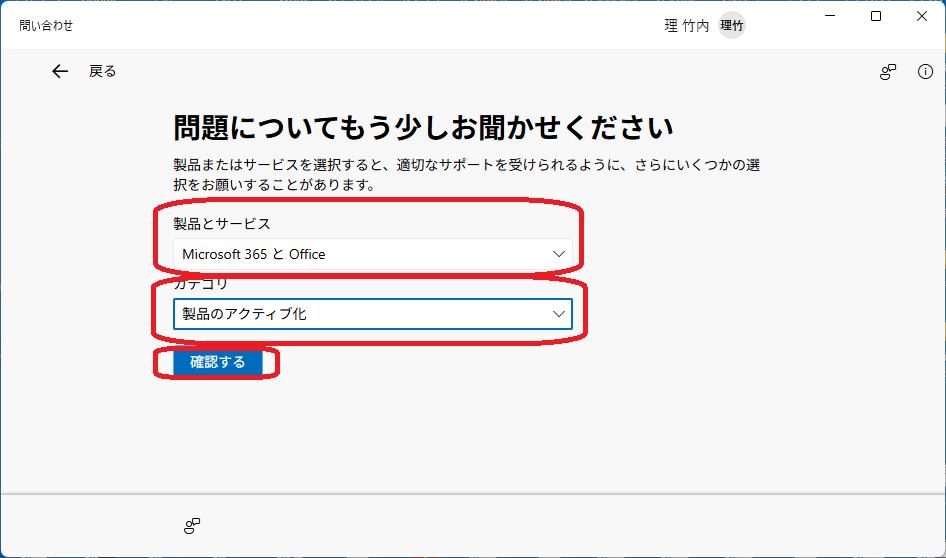Click chevron arrow of 製品のアクティブ化 combo box
Screen dimensions: 946x558
pyautogui.click(x=559, y=314)
